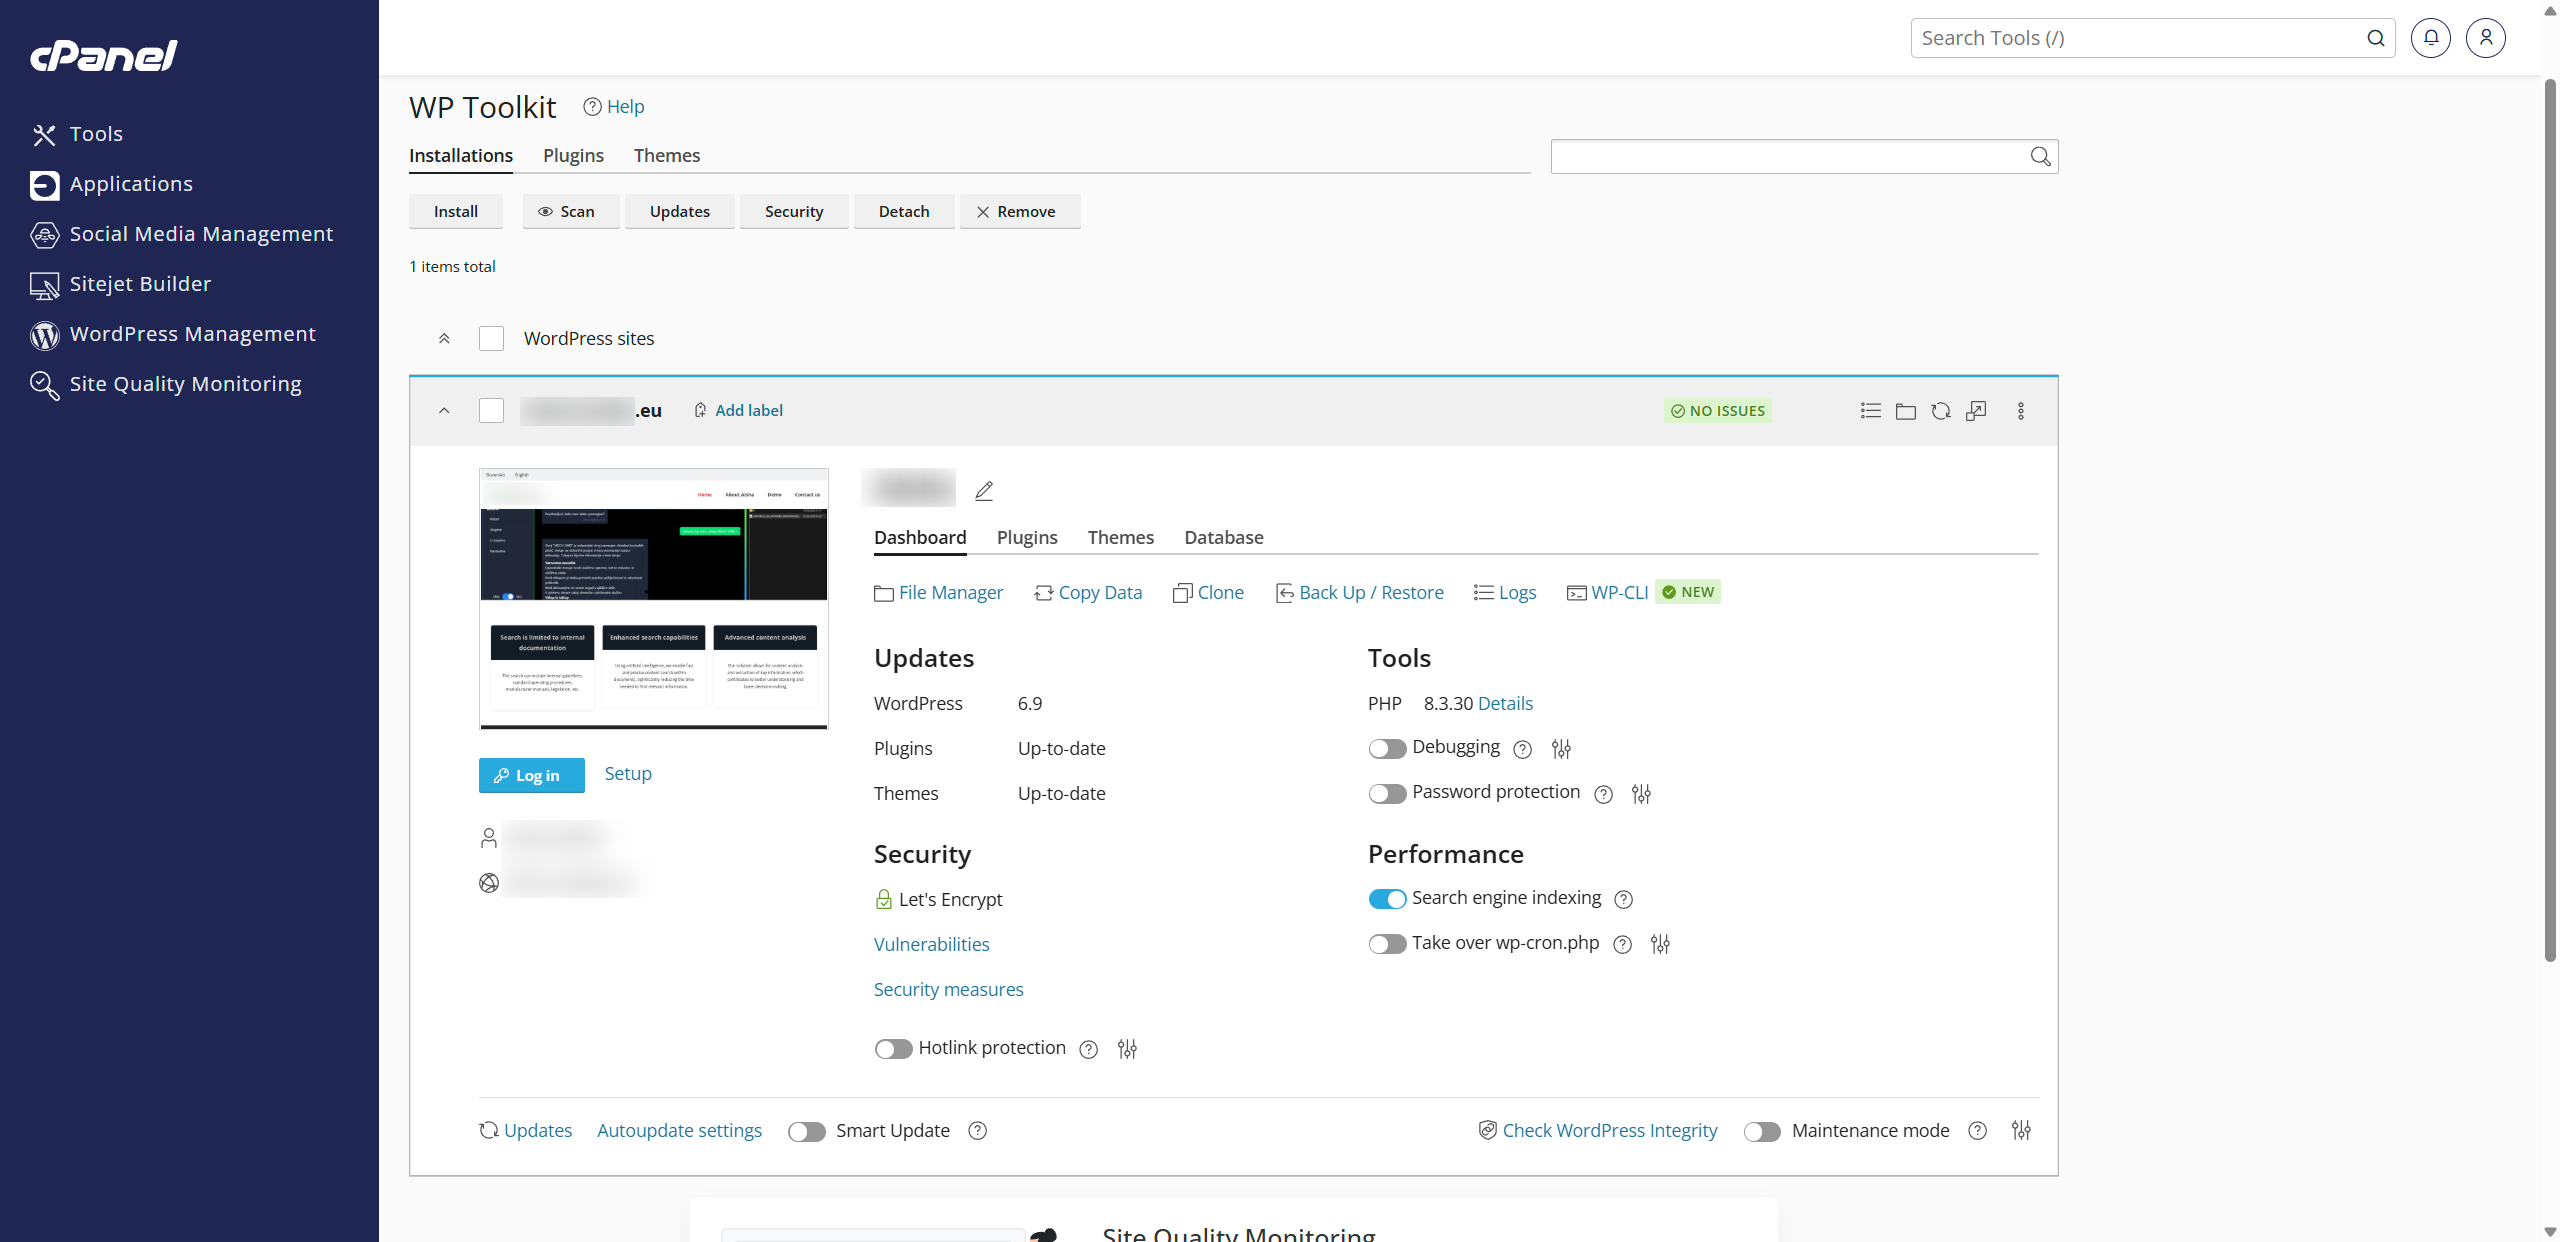This screenshot has height=1242, width=2560.
Task: Click the three-dots menu for the site
Action: click(2020, 411)
